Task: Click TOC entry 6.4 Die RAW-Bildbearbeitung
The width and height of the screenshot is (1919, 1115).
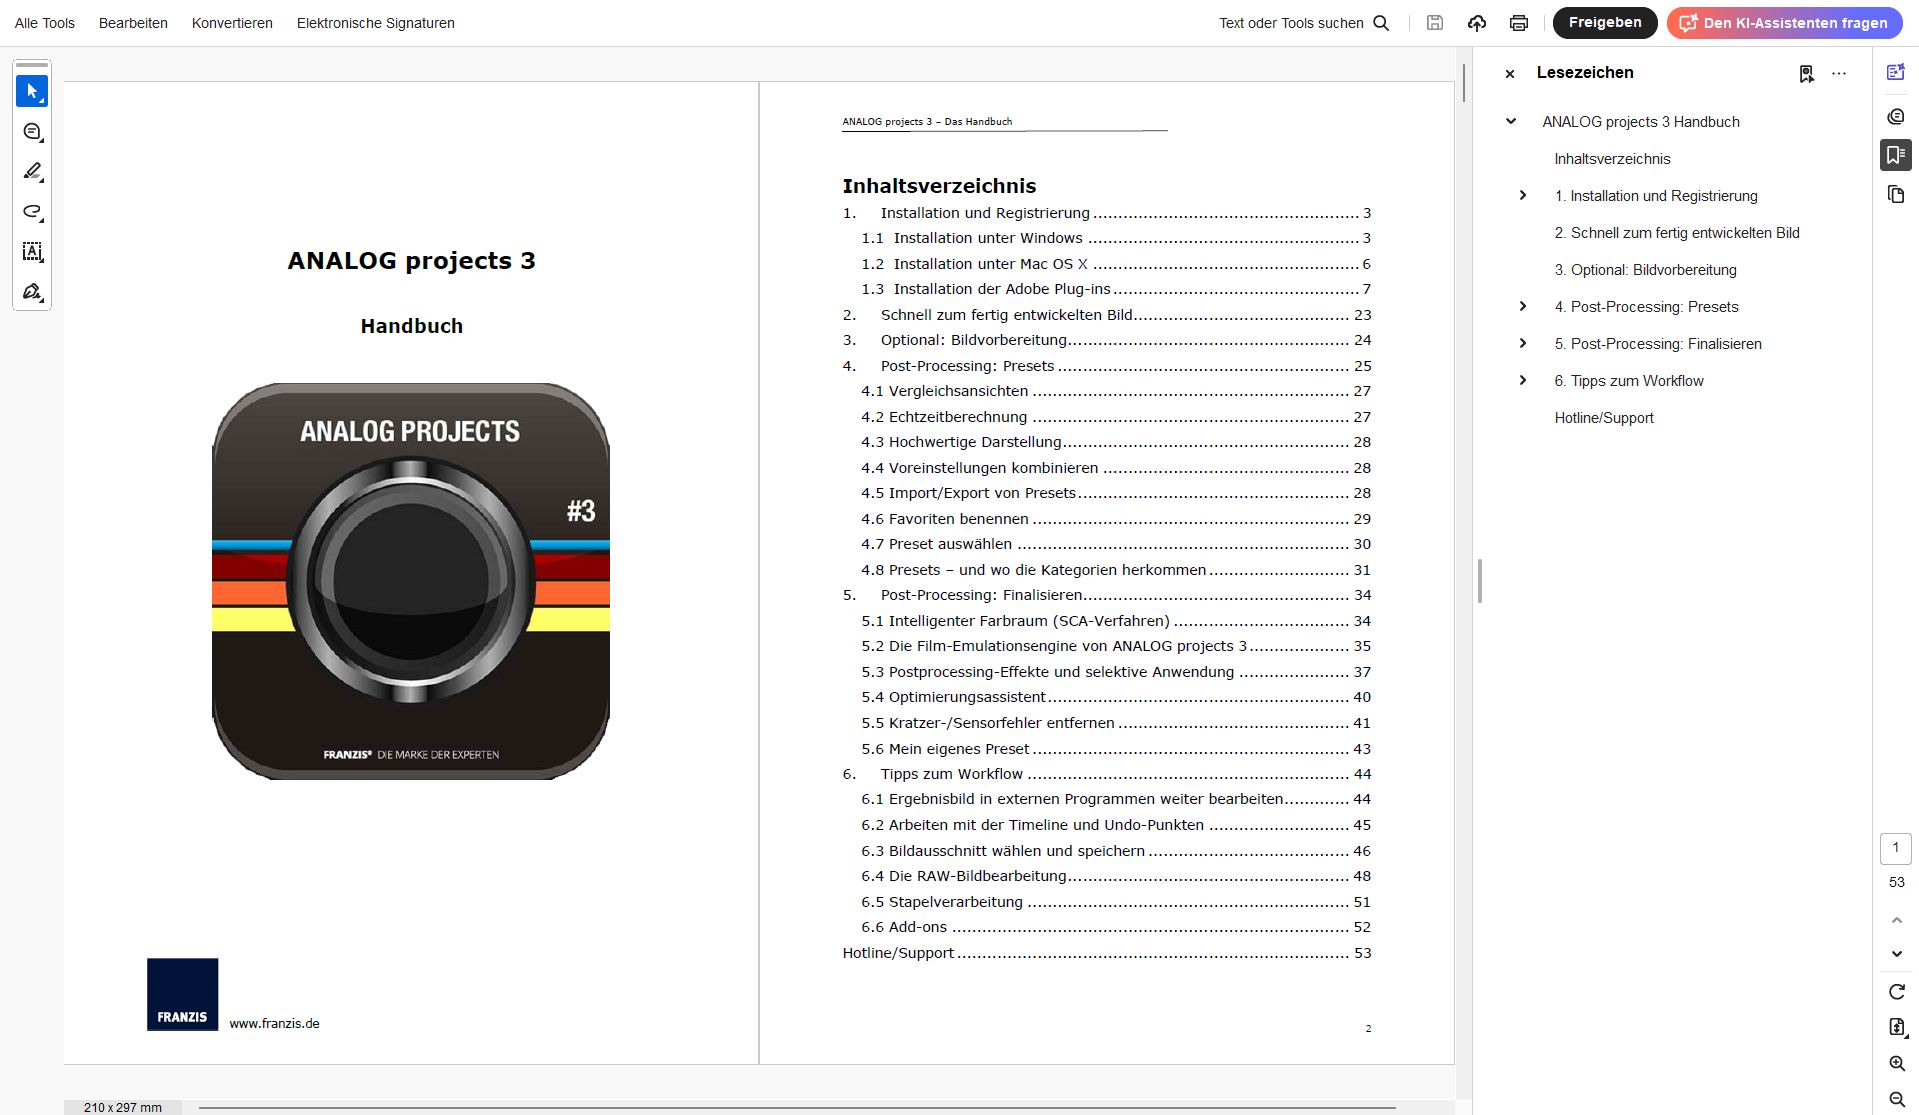Action: pyautogui.click(x=1116, y=876)
